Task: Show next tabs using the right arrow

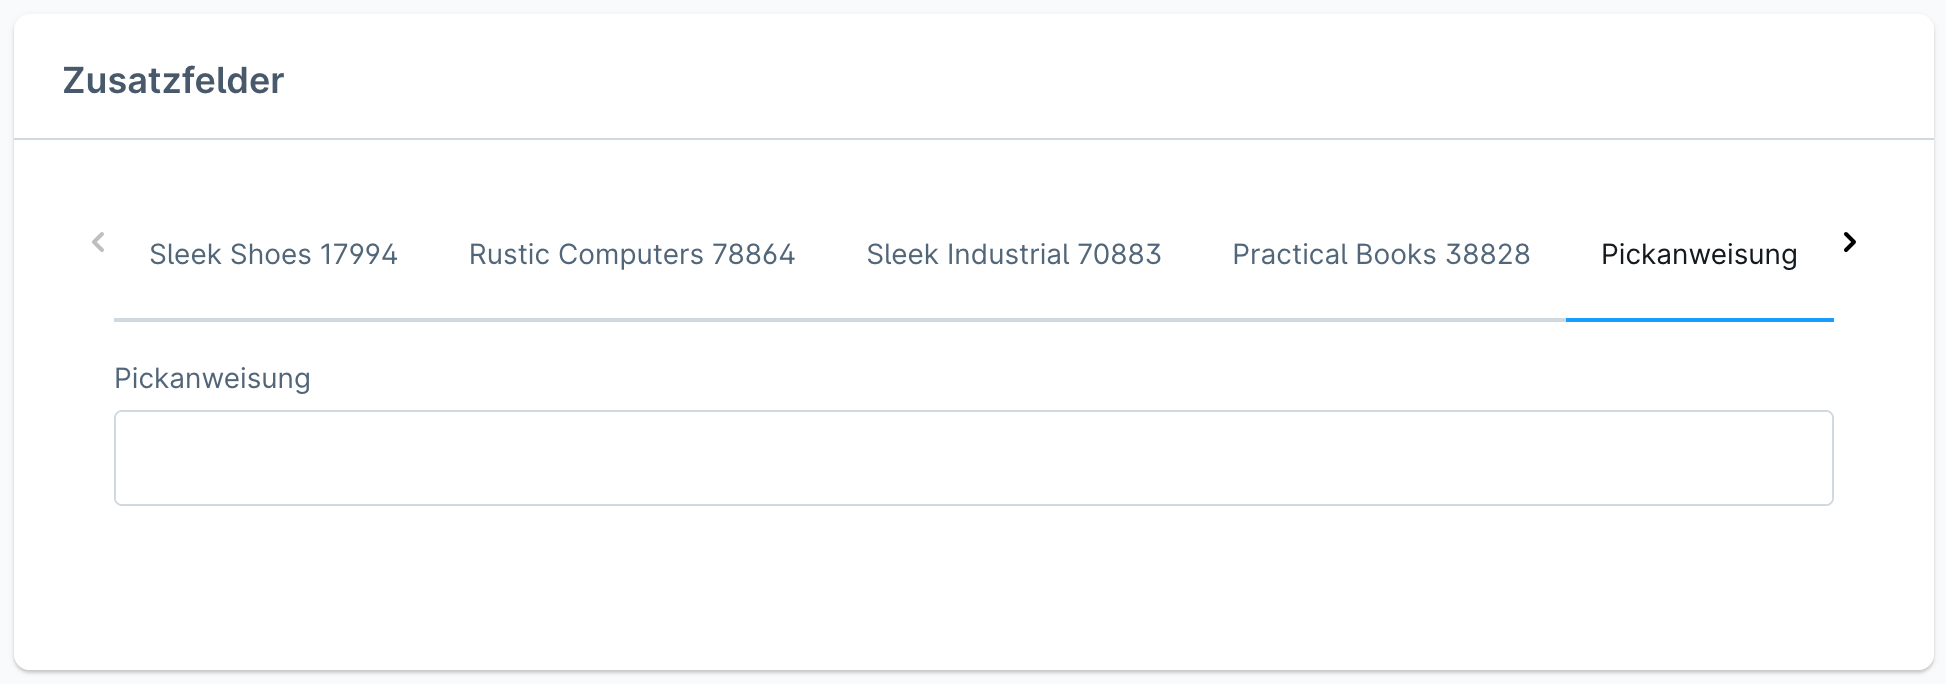Action: 1849,242
